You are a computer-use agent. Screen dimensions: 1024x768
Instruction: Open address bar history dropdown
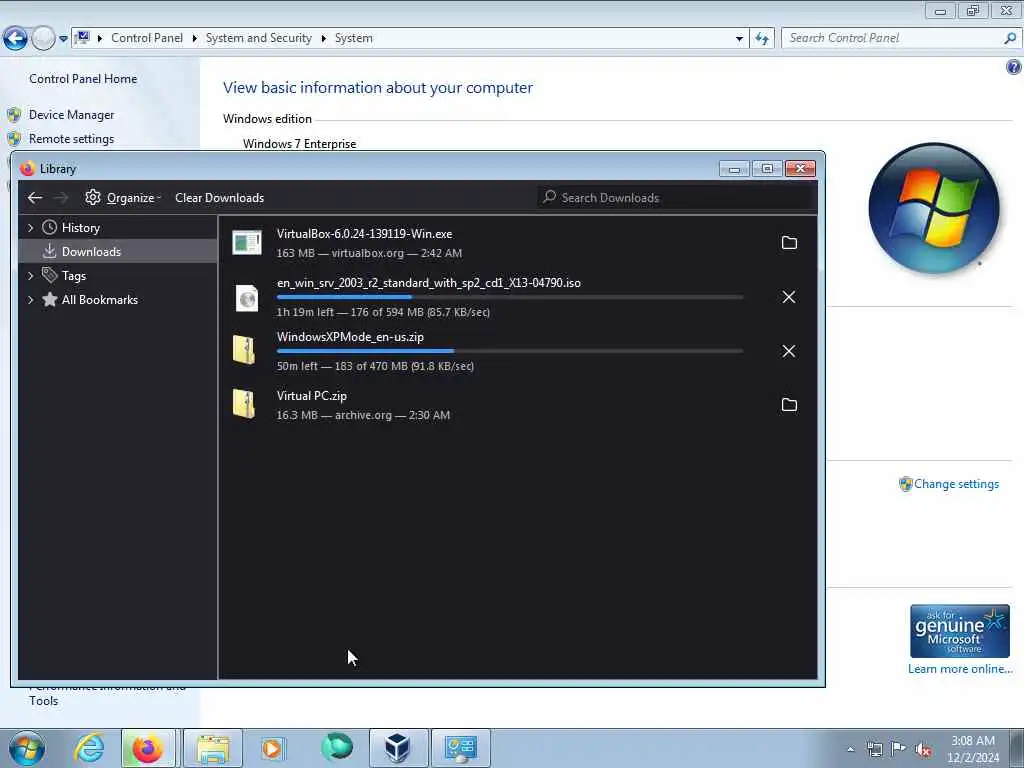pos(739,39)
